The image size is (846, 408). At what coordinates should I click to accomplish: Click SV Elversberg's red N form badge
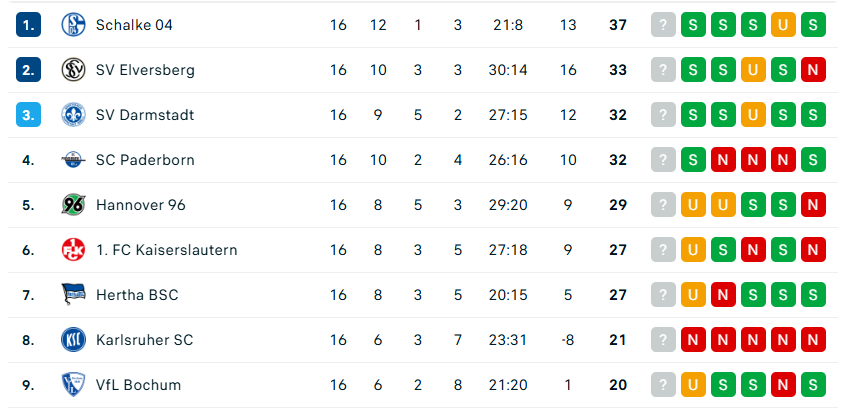[813, 70]
